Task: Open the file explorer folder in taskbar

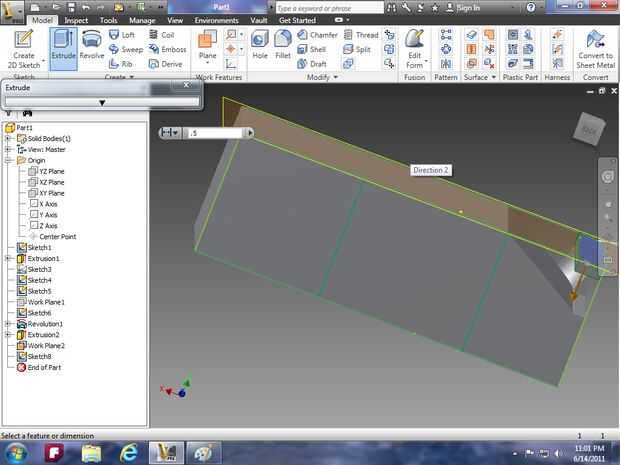Action: pos(92,453)
